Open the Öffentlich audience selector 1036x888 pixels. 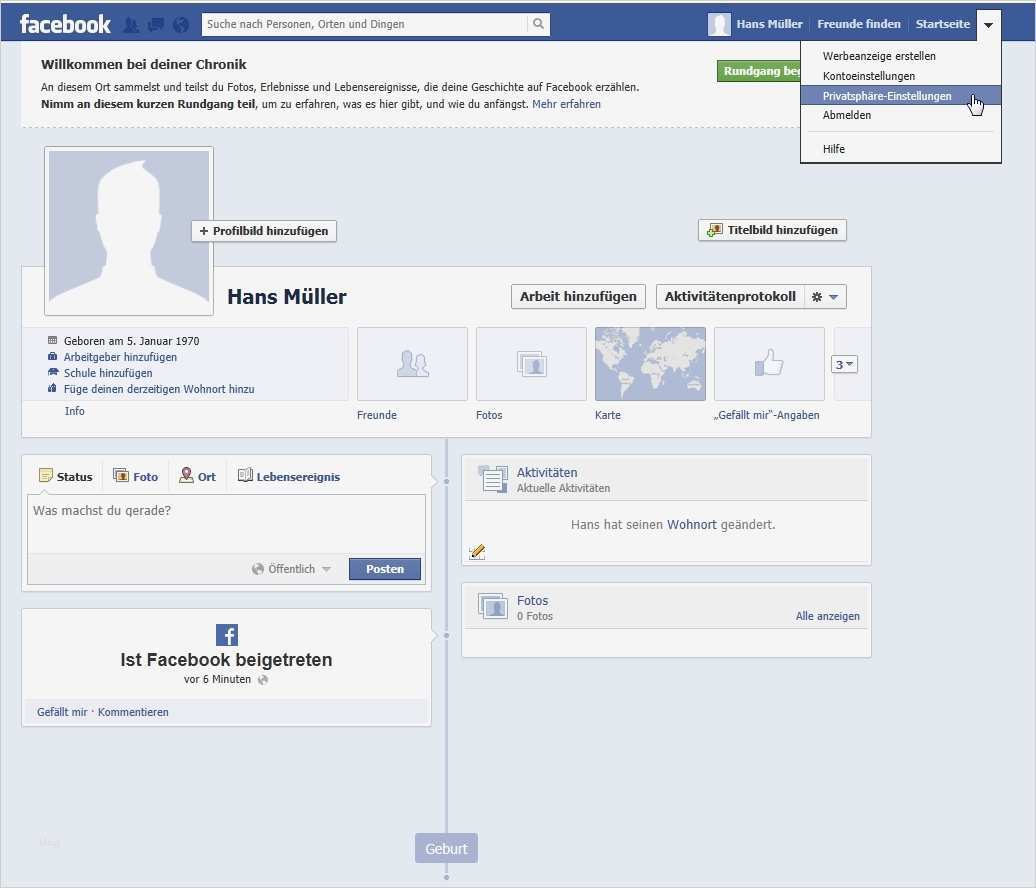(x=291, y=569)
